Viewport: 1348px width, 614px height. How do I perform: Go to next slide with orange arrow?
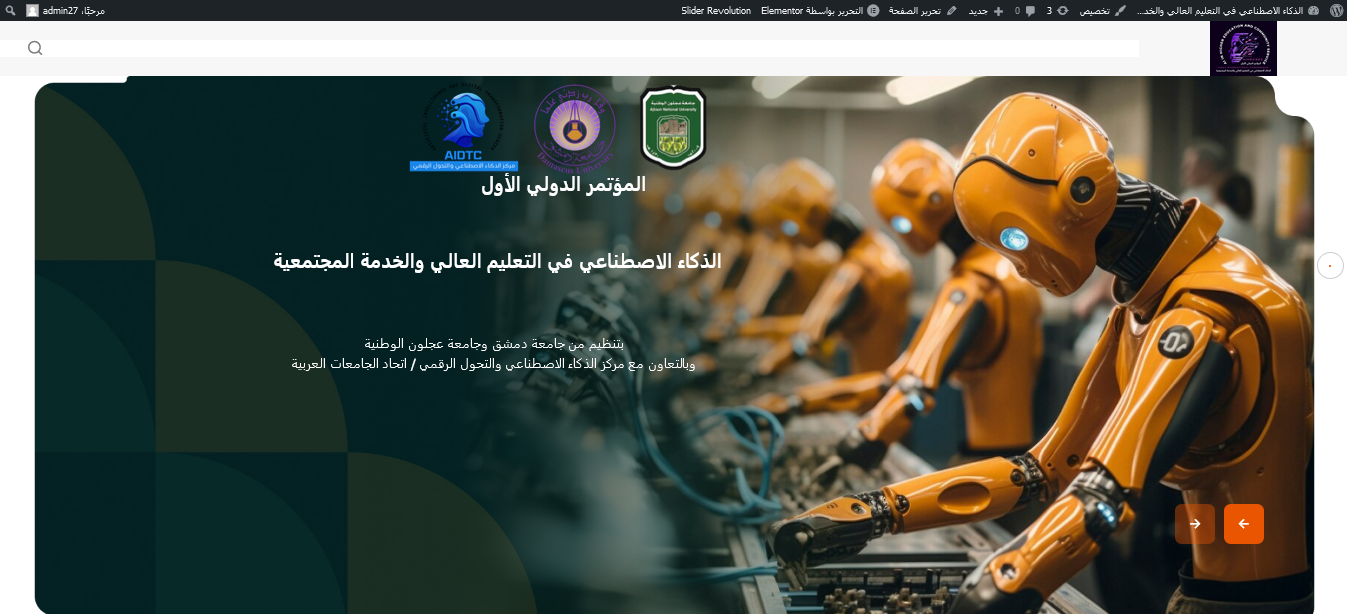[1244, 524]
